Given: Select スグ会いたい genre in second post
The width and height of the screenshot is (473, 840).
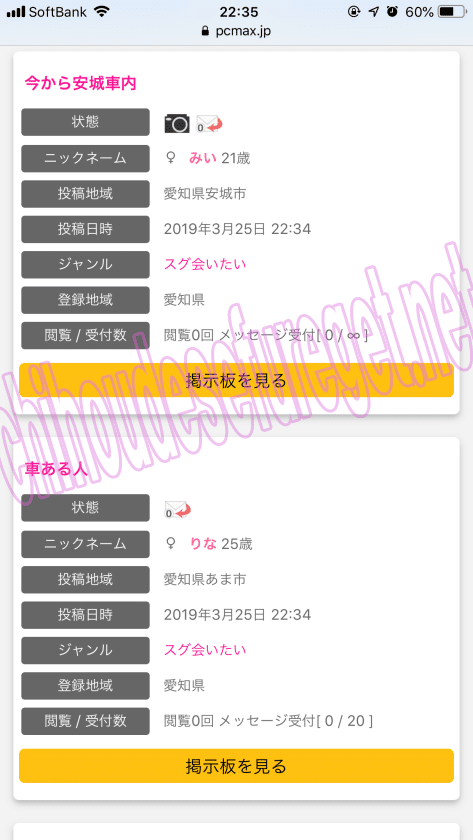Looking at the screenshot, I should (x=205, y=650).
